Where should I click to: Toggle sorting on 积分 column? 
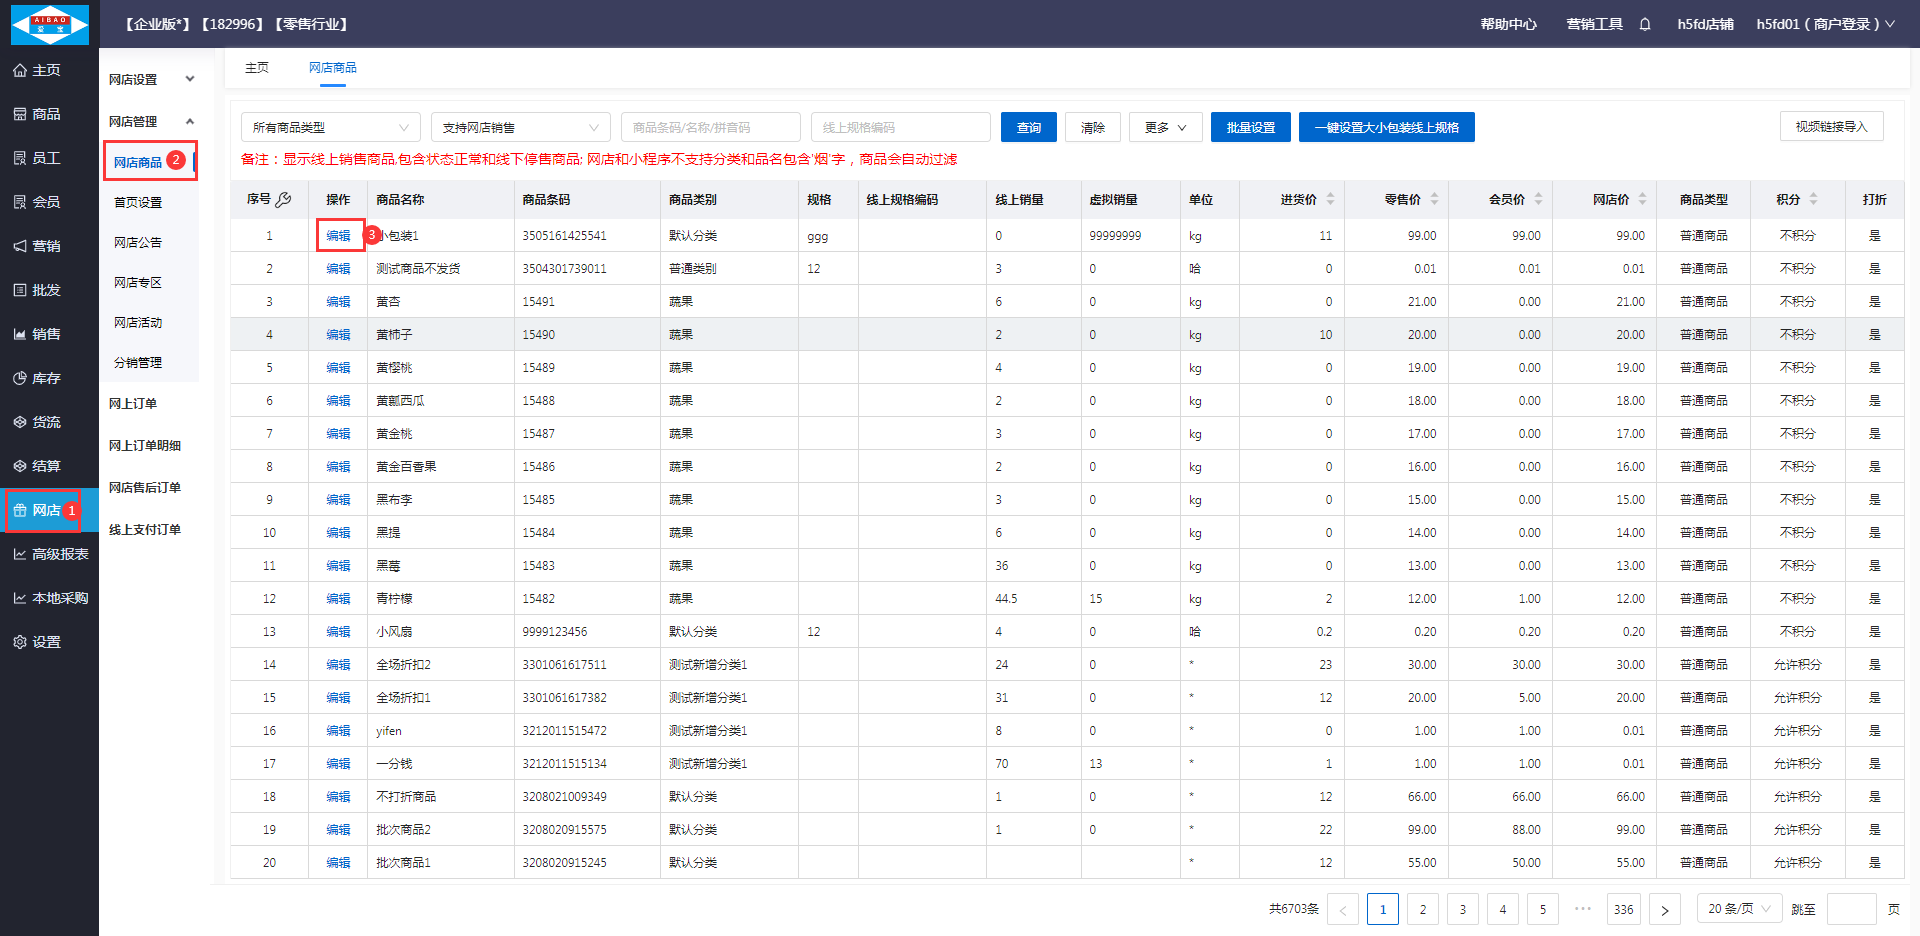point(1813,200)
